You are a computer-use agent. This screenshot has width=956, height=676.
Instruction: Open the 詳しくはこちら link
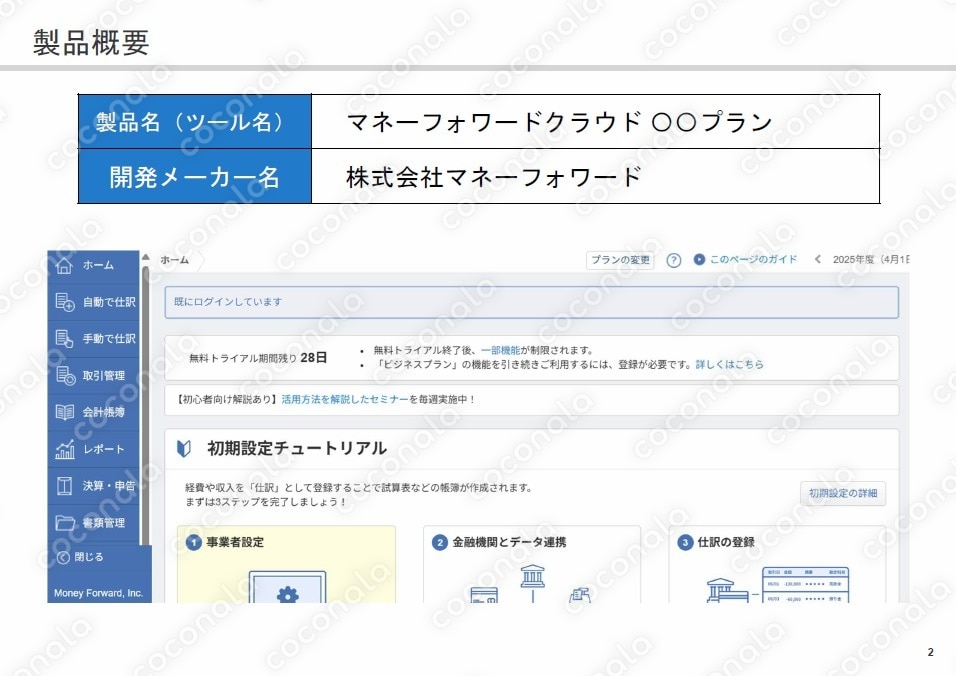[x=729, y=364]
